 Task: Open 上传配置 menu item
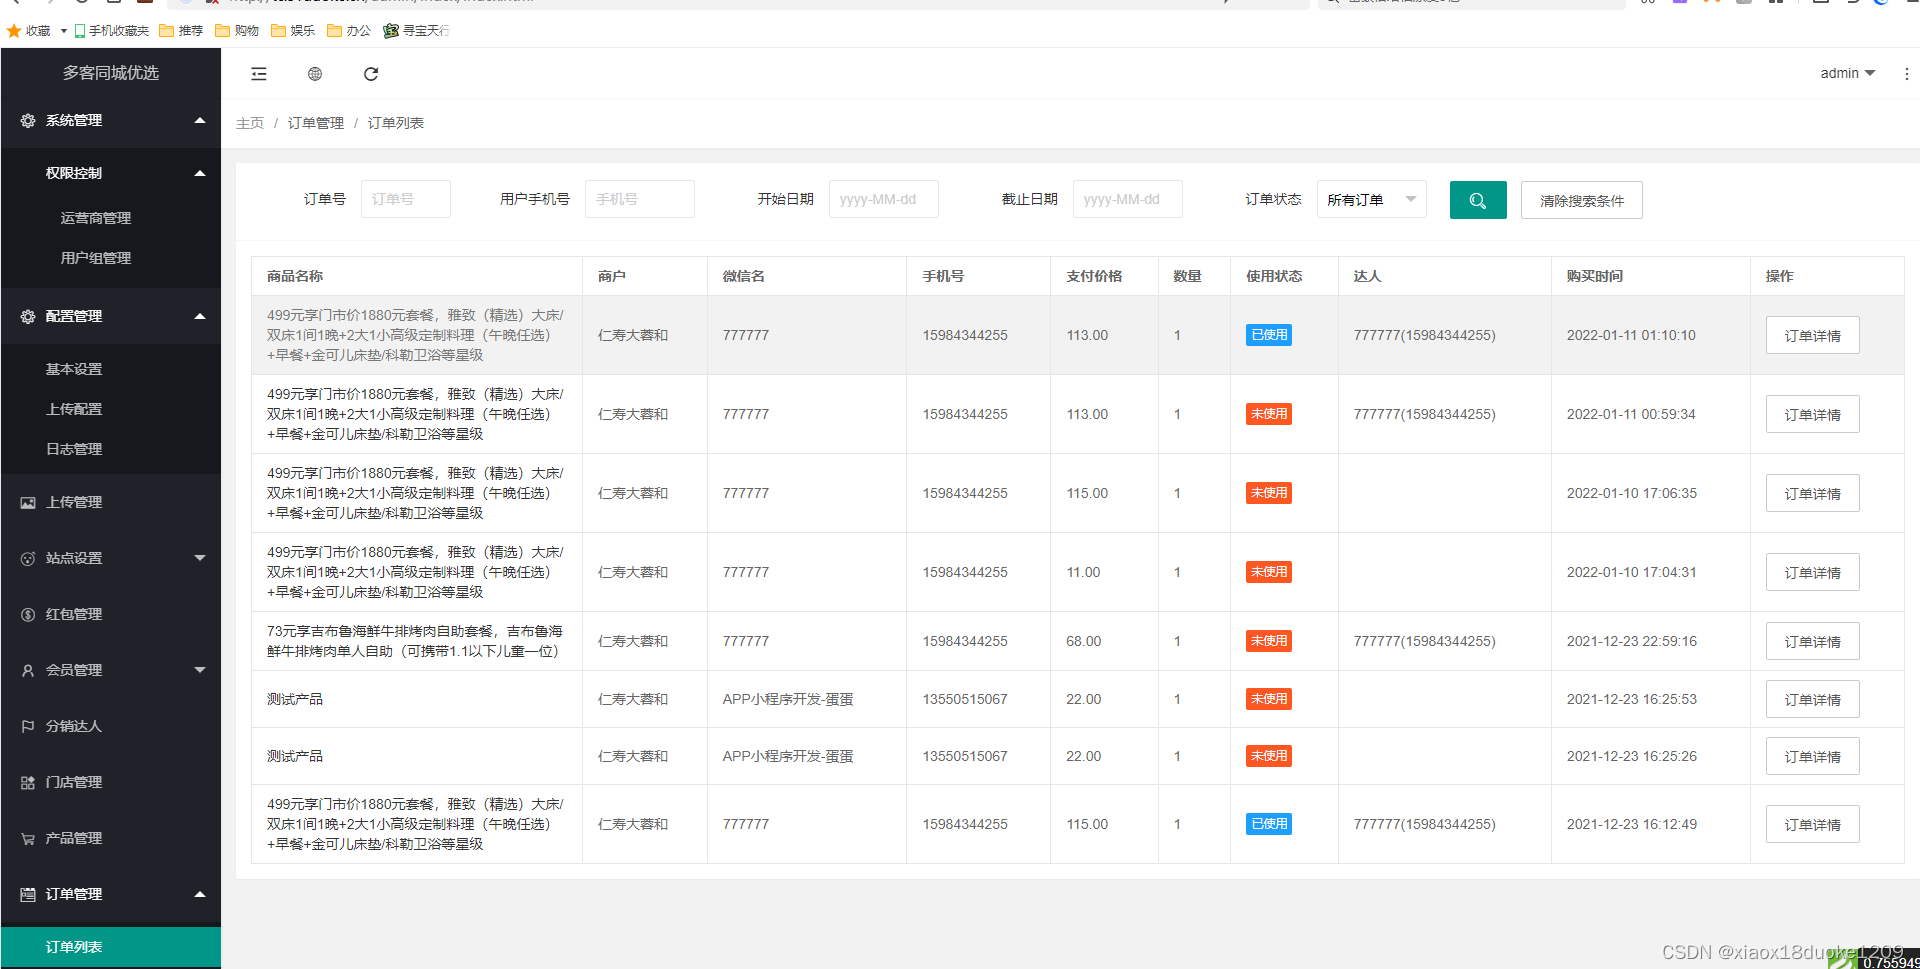point(74,409)
